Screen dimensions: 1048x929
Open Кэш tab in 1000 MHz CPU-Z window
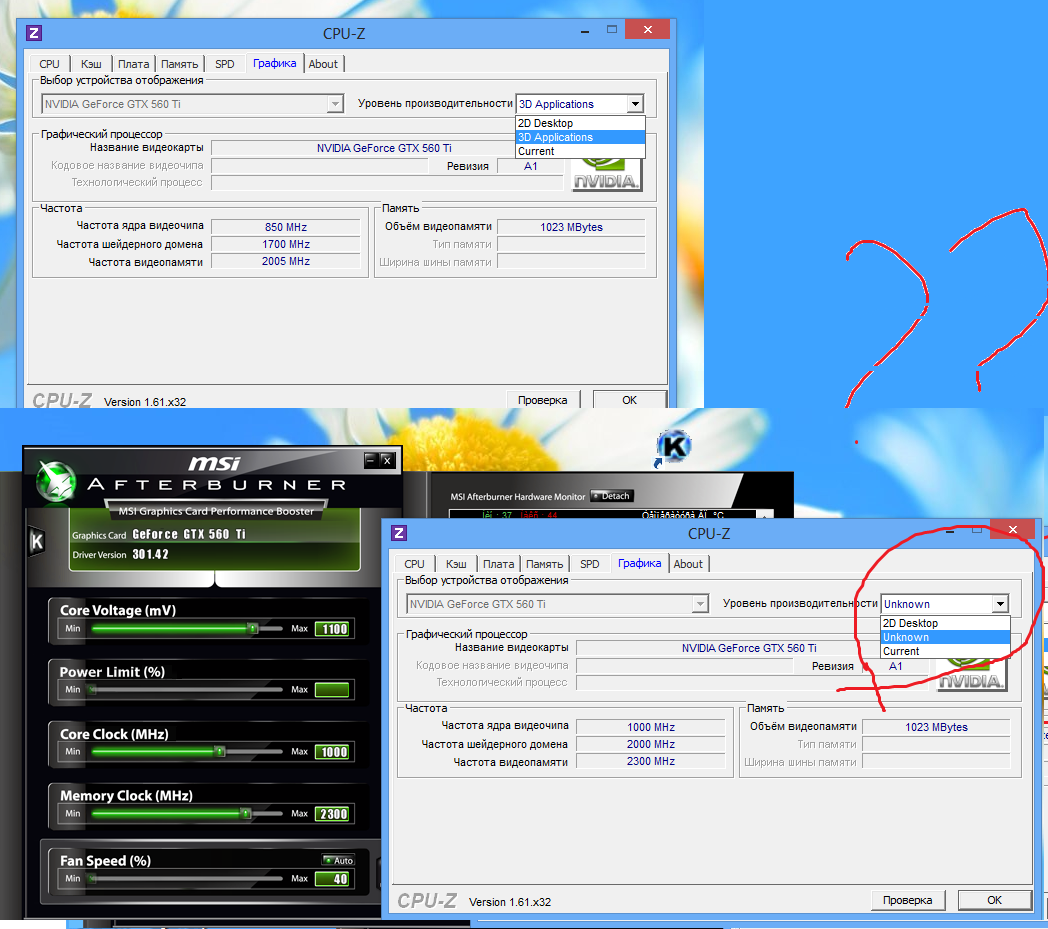click(456, 564)
